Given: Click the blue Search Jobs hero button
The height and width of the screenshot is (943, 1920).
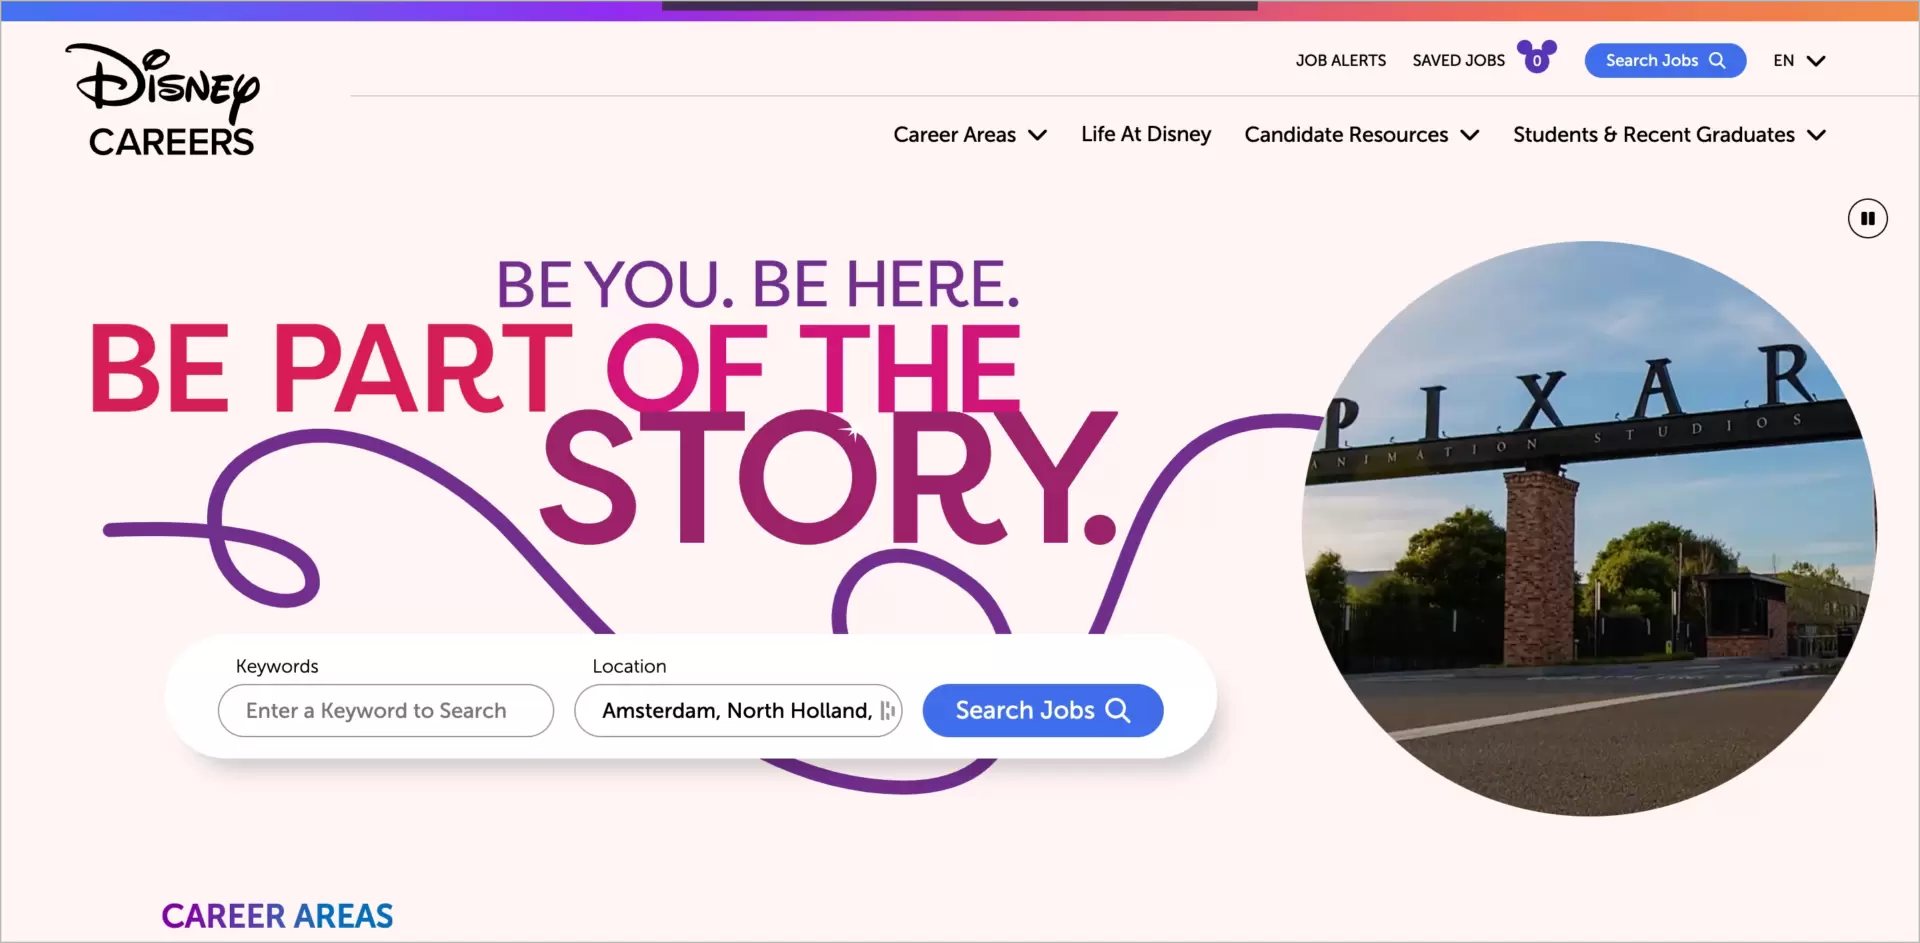Looking at the screenshot, I should (1042, 710).
